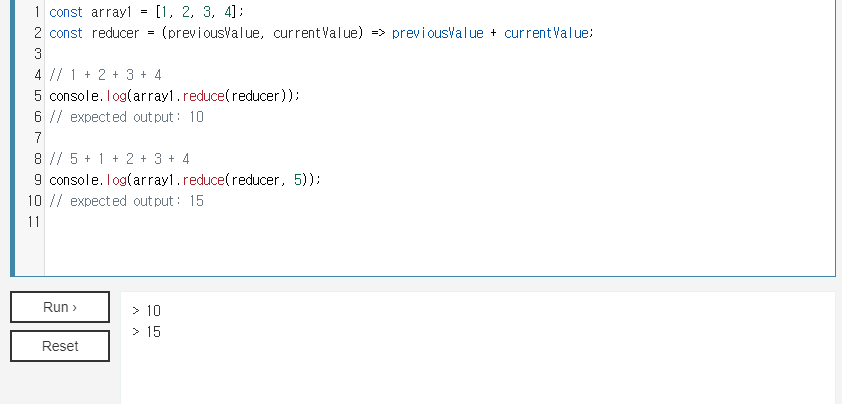This screenshot has width=842, height=404.
Task: Click the comment '// 5 + 1 + 2 + 3 + 4'
Action: [119, 159]
